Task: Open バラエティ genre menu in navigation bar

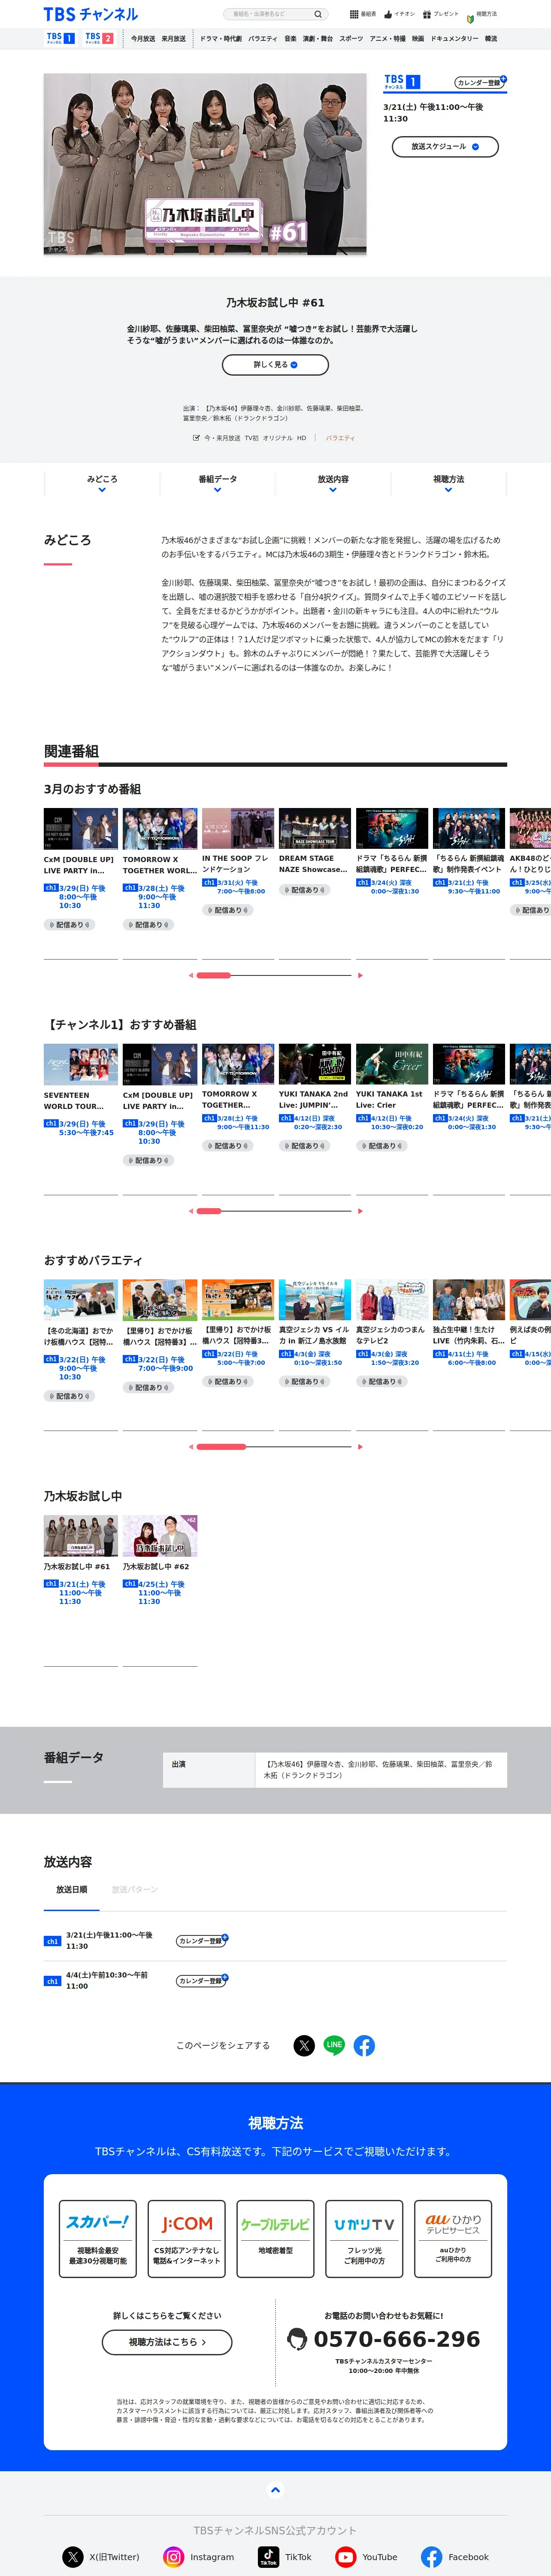Action: (x=263, y=39)
